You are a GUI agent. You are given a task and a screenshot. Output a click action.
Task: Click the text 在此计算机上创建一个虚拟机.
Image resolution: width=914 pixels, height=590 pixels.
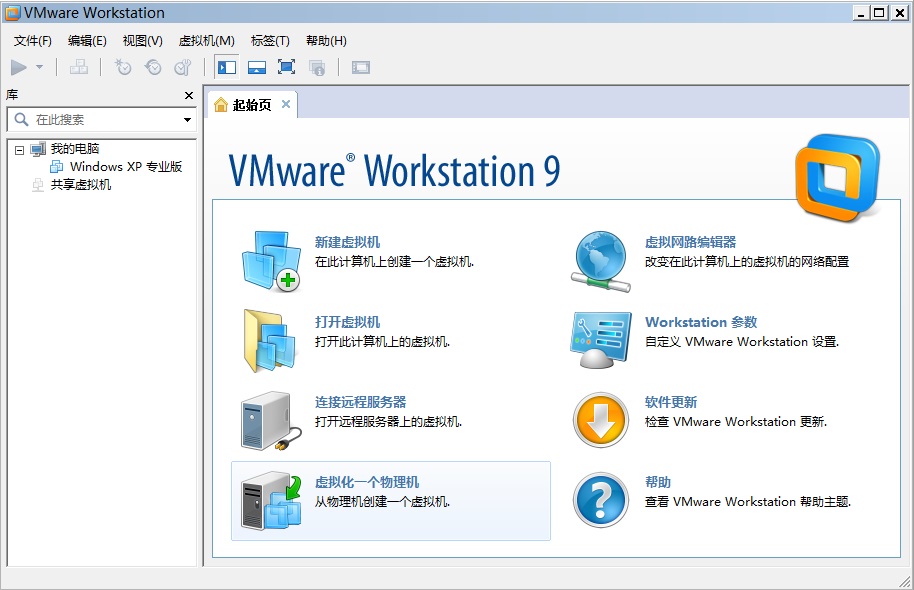(x=394, y=262)
